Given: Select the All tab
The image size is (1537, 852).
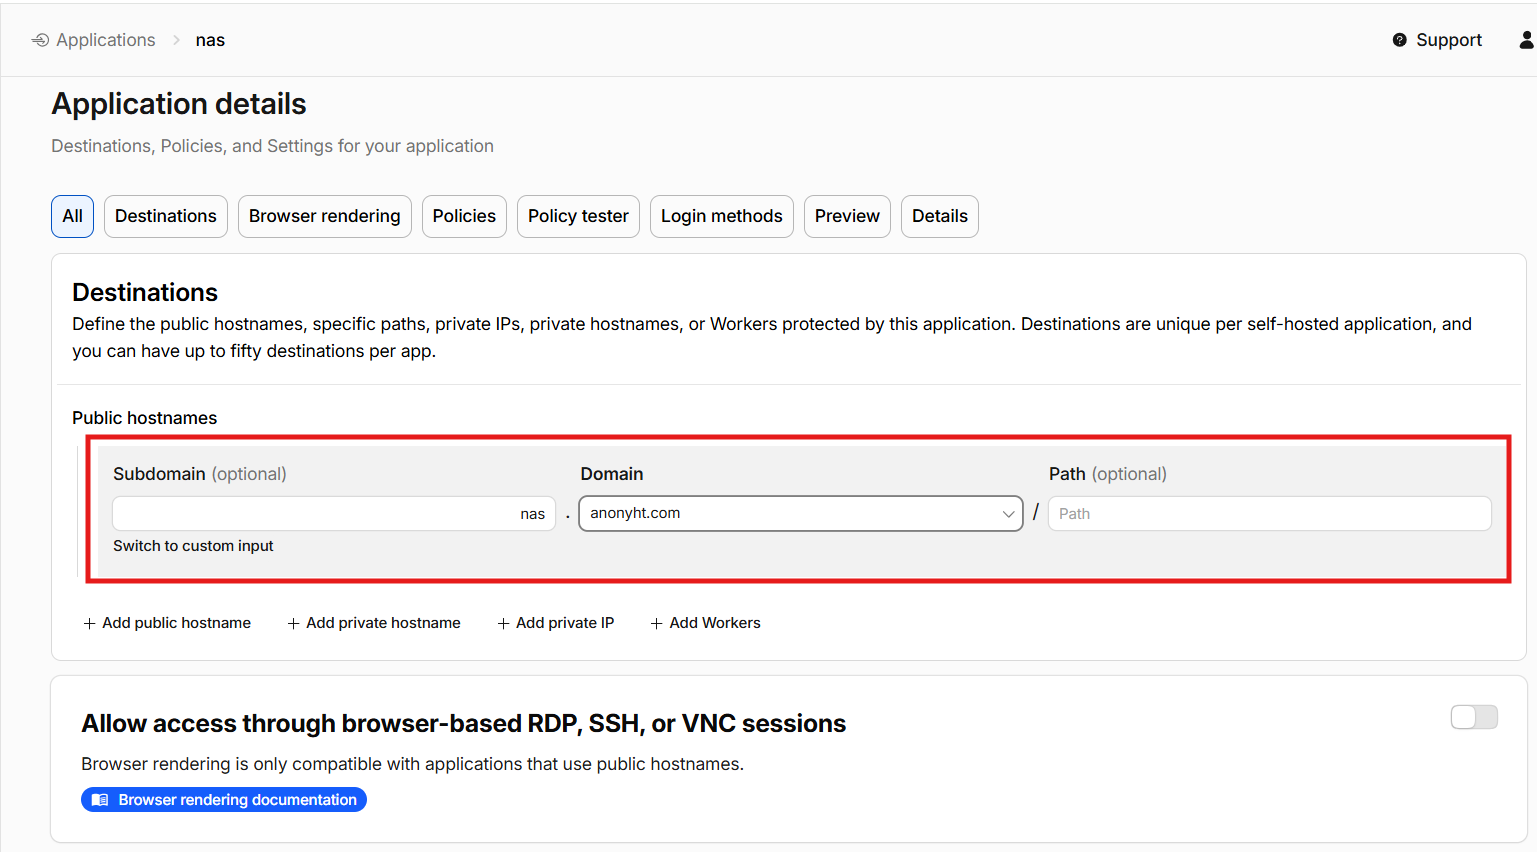Looking at the screenshot, I should coord(73,216).
